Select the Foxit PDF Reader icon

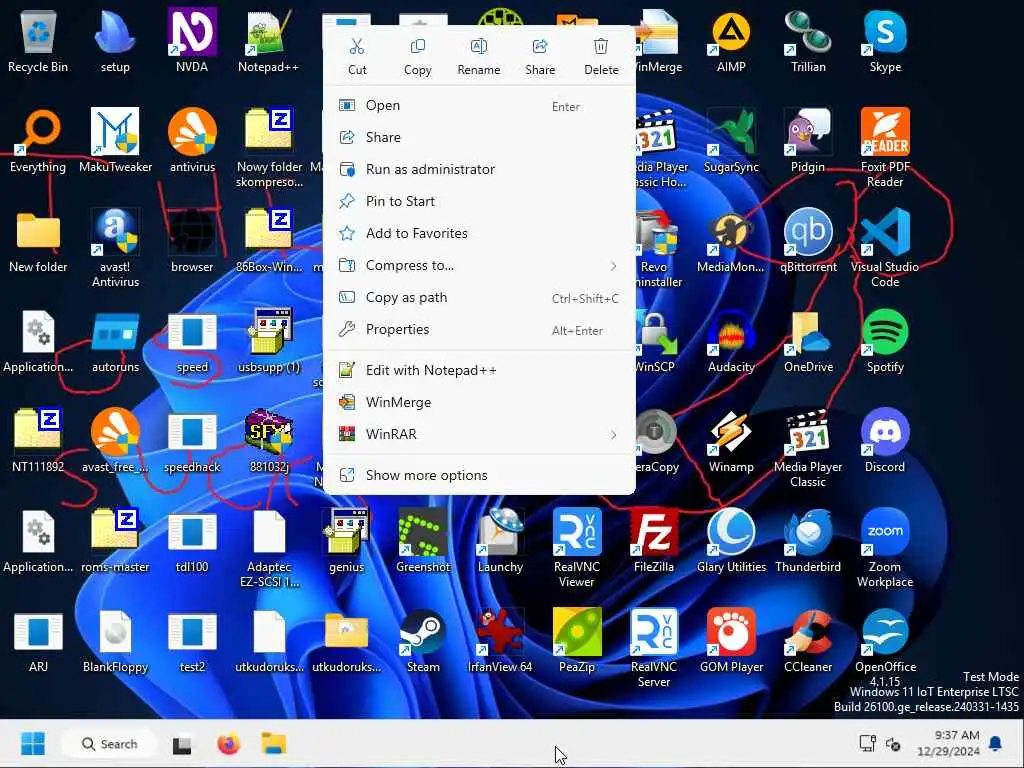tap(885, 148)
